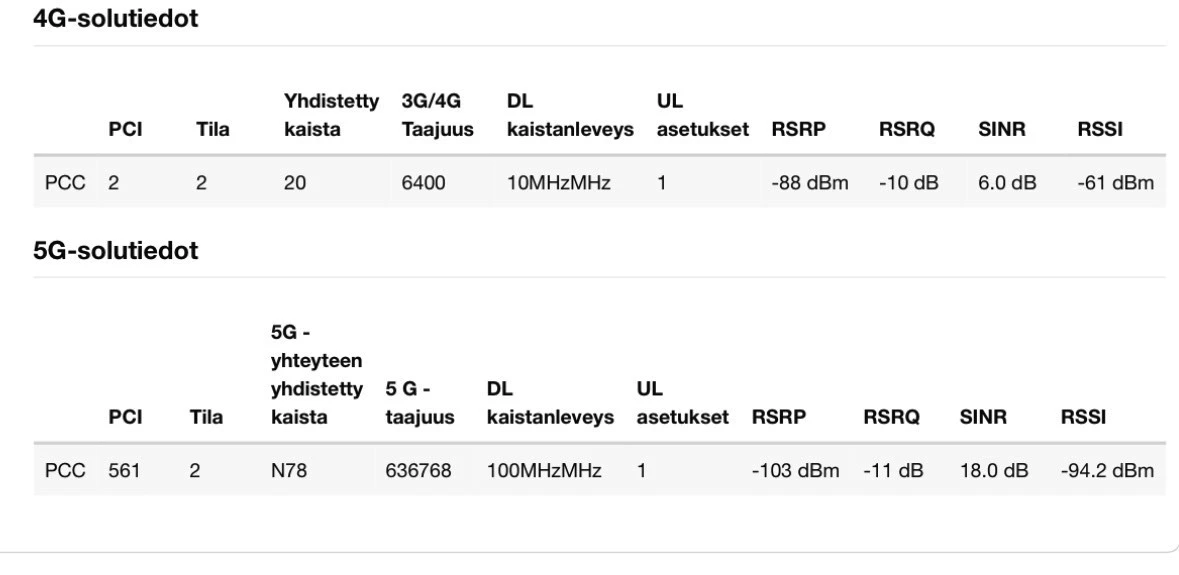The height and width of the screenshot is (575, 1179).
Task: Click the 5 G - taajuus column header
Action: (x=417, y=404)
